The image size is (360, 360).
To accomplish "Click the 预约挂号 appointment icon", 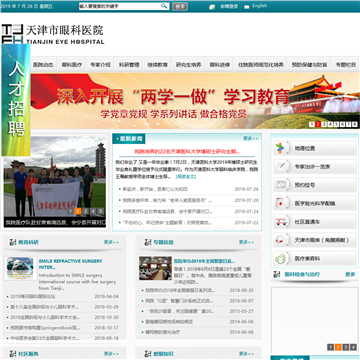I will 280,185.
